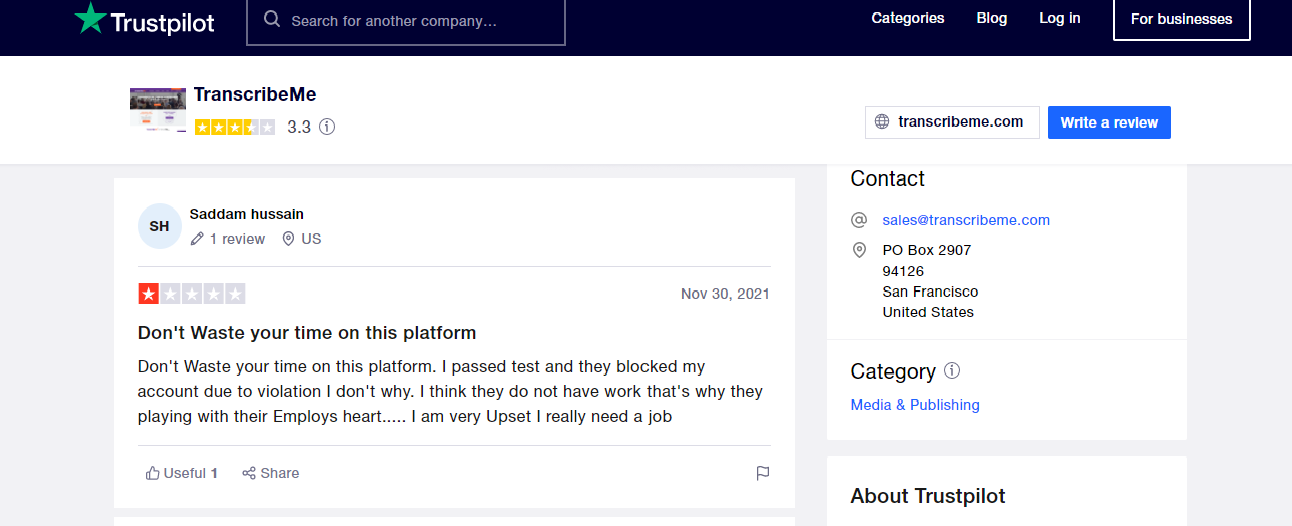Open the Media & Publishing category link
Image resolution: width=1292 pixels, height=526 pixels.
(x=915, y=405)
